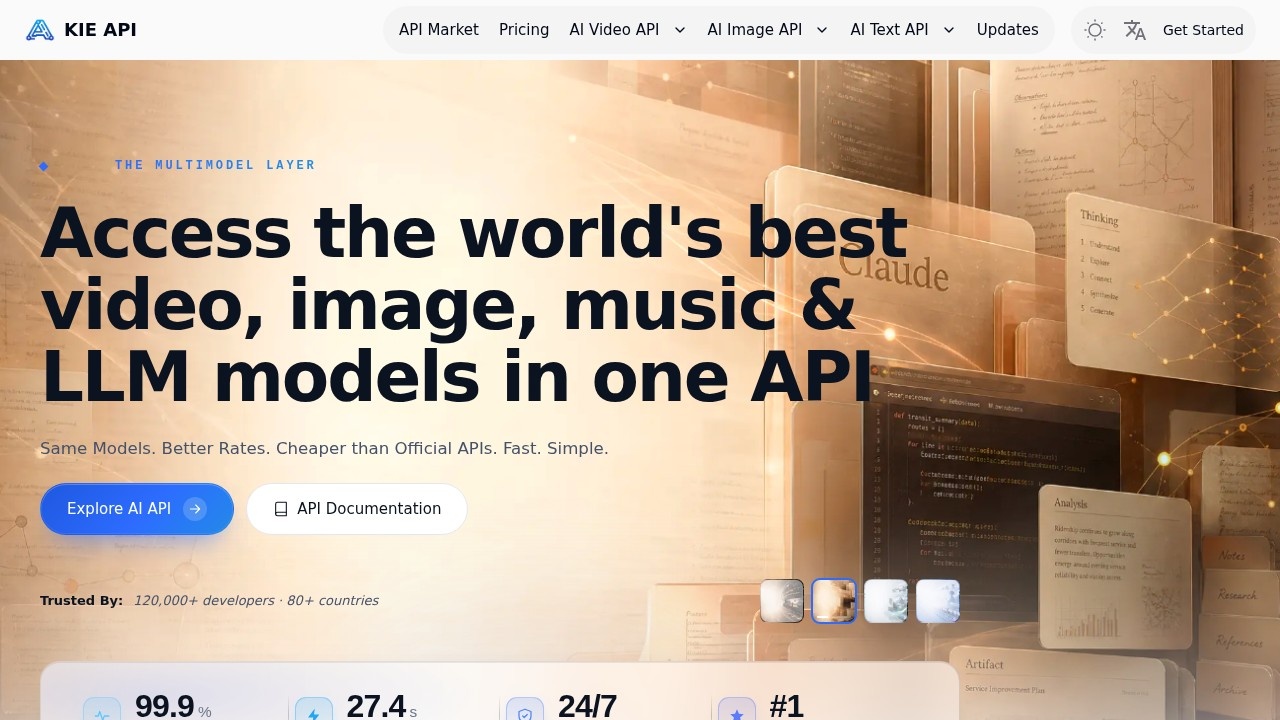
Task: Click the 24/7 statistic value
Action: [587, 706]
